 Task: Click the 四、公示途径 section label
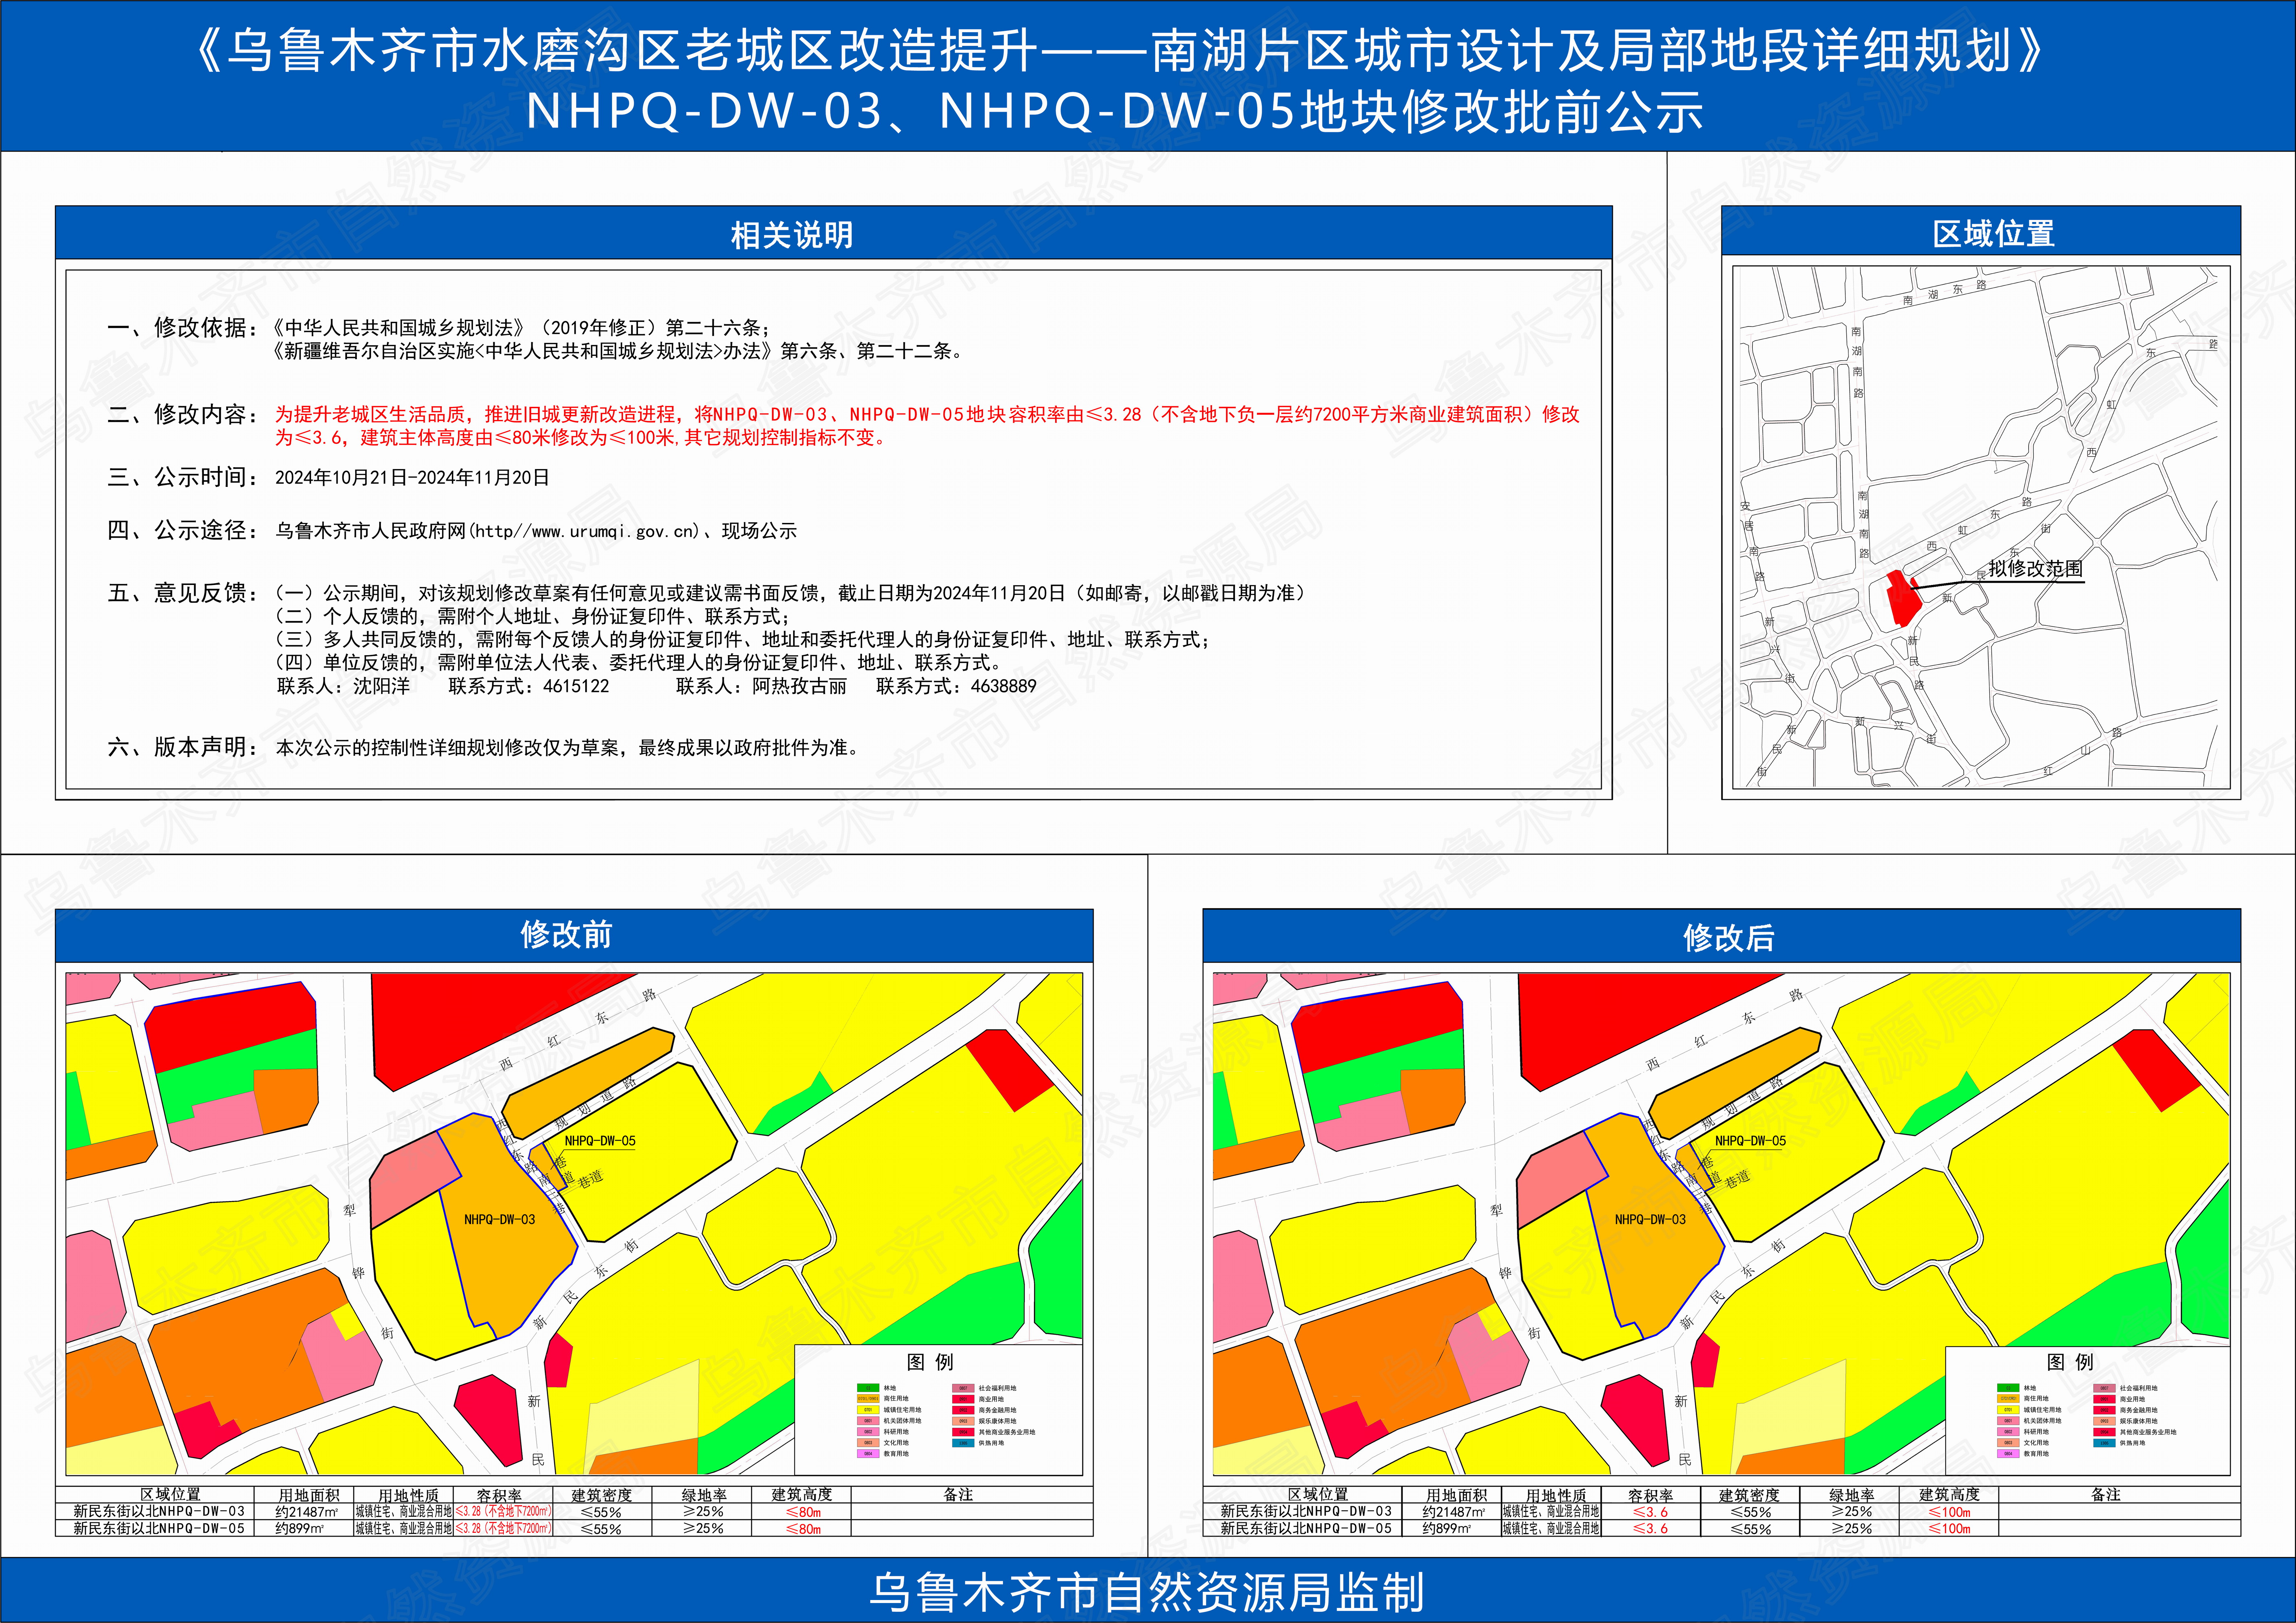[182, 530]
